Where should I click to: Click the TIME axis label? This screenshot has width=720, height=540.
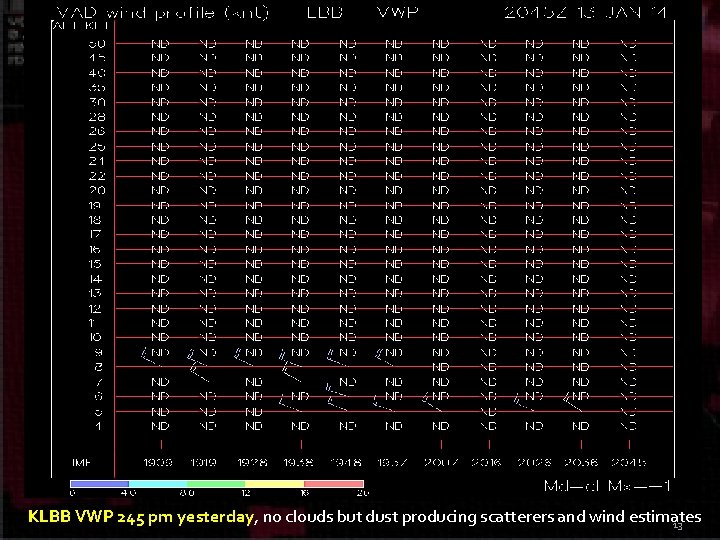[82, 462]
